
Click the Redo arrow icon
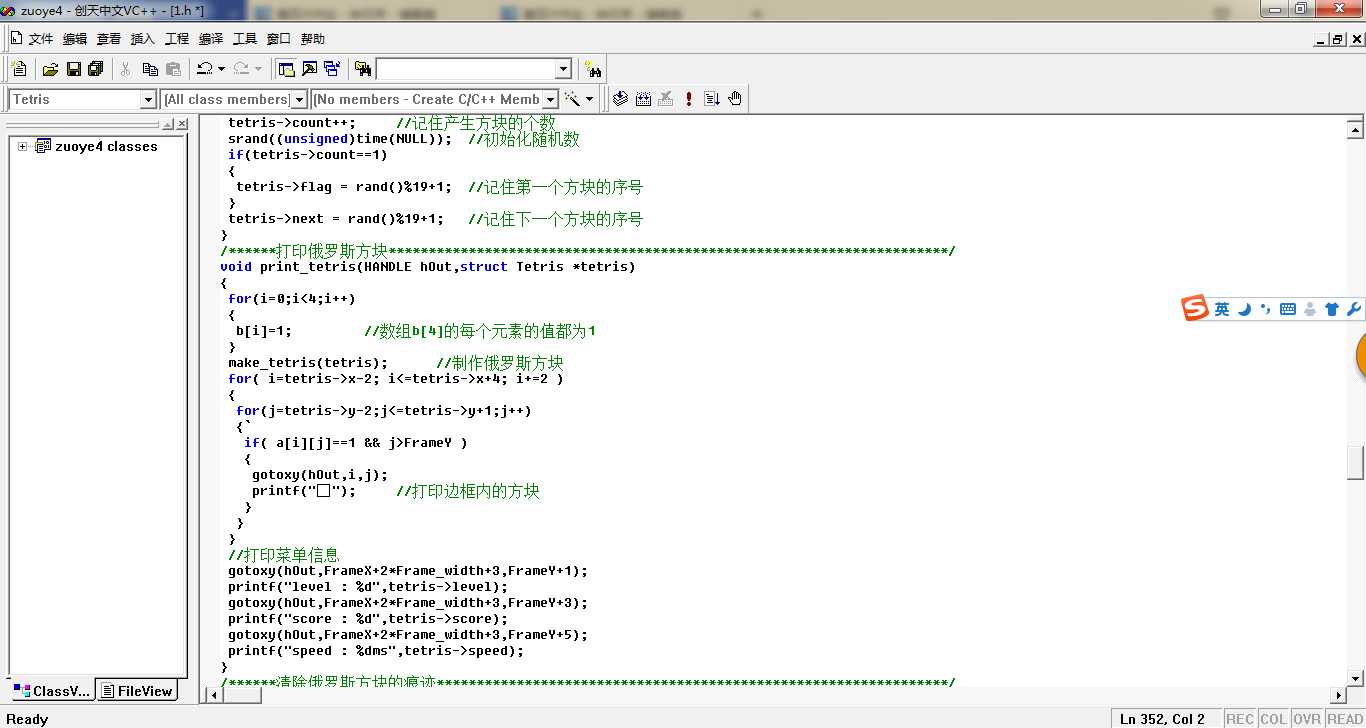(x=241, y=69)
